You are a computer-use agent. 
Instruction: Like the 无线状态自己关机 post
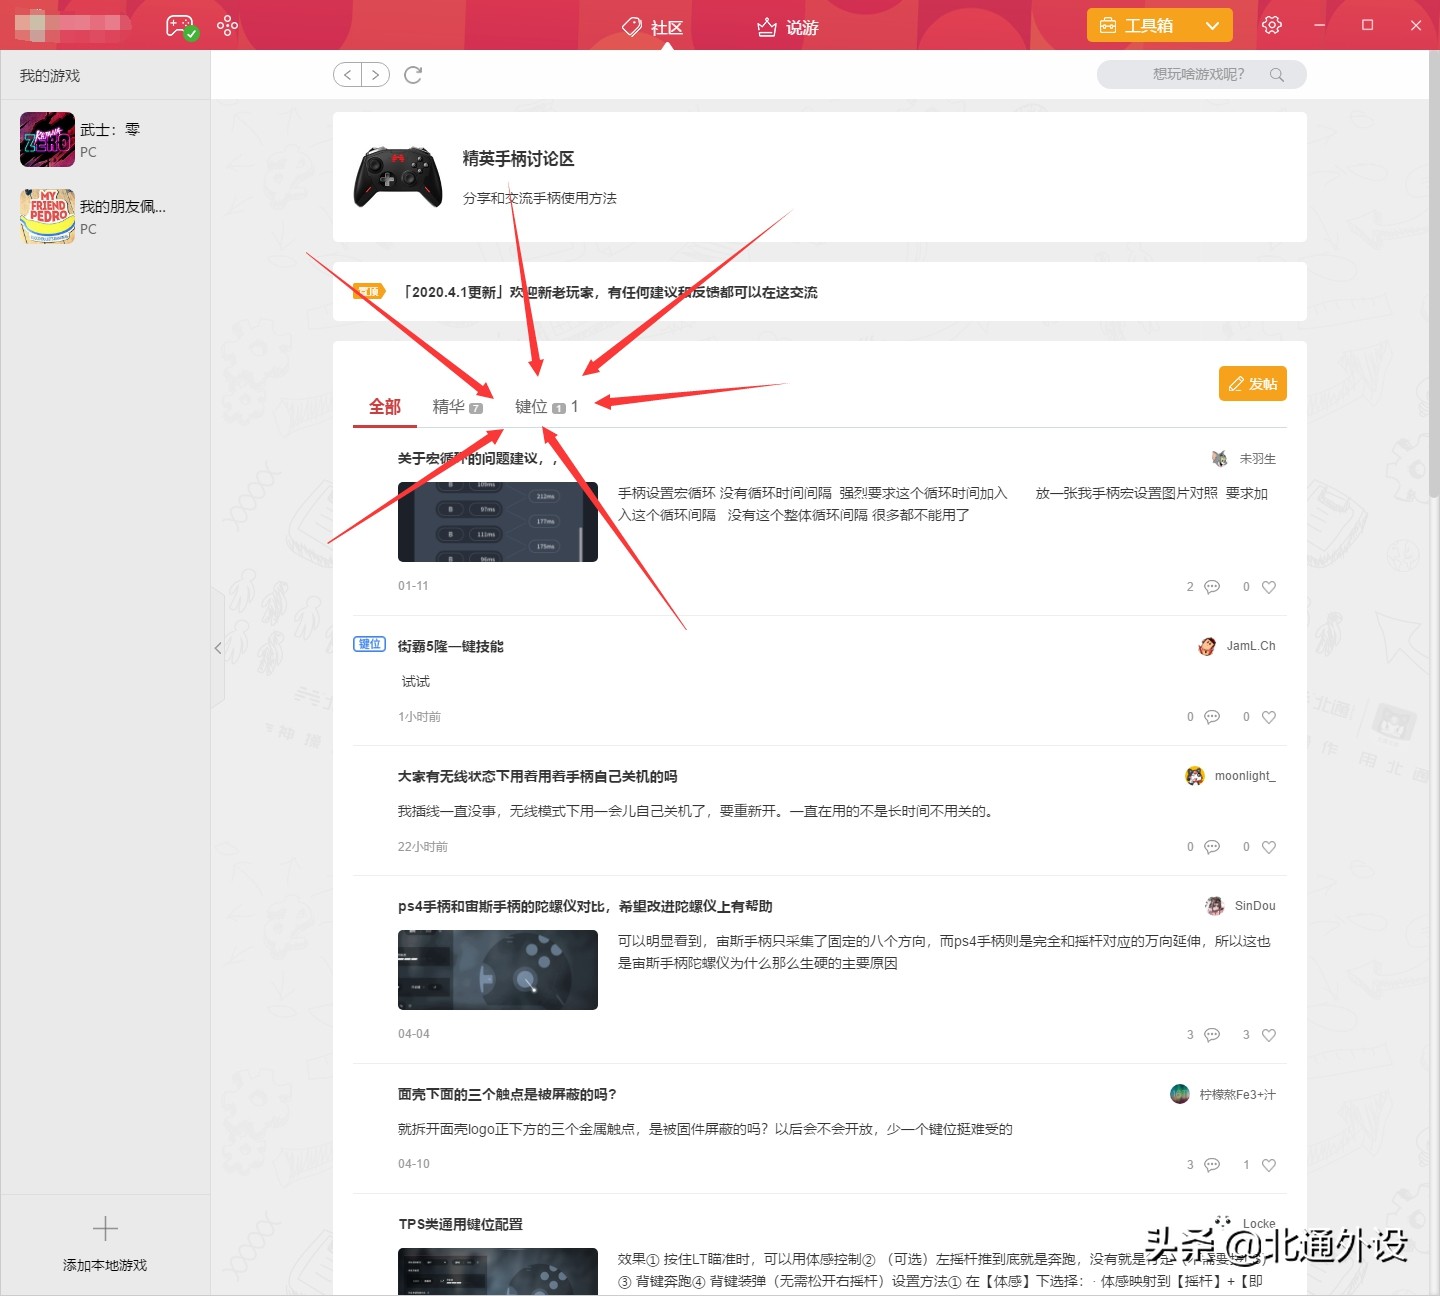(1269, 847)
